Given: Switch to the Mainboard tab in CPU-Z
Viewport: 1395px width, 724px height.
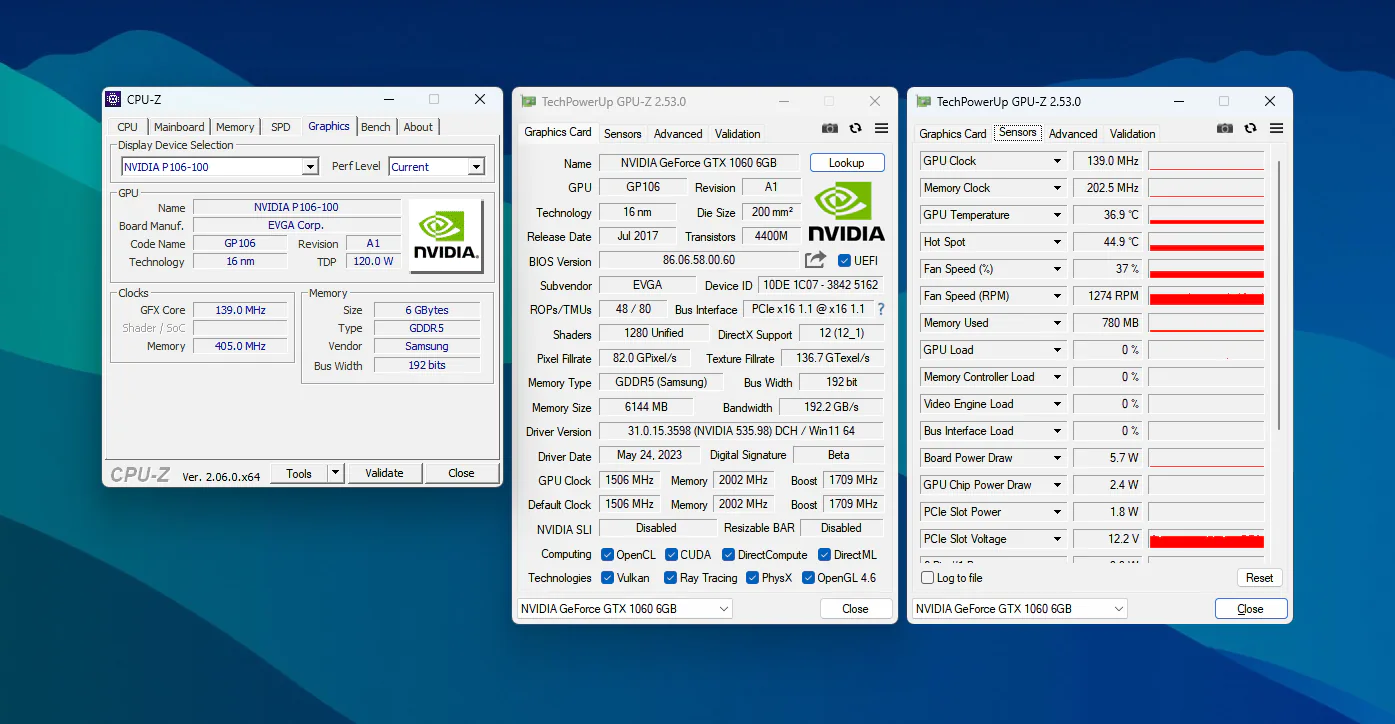Looking at the screenshot, I should (179, 127).
